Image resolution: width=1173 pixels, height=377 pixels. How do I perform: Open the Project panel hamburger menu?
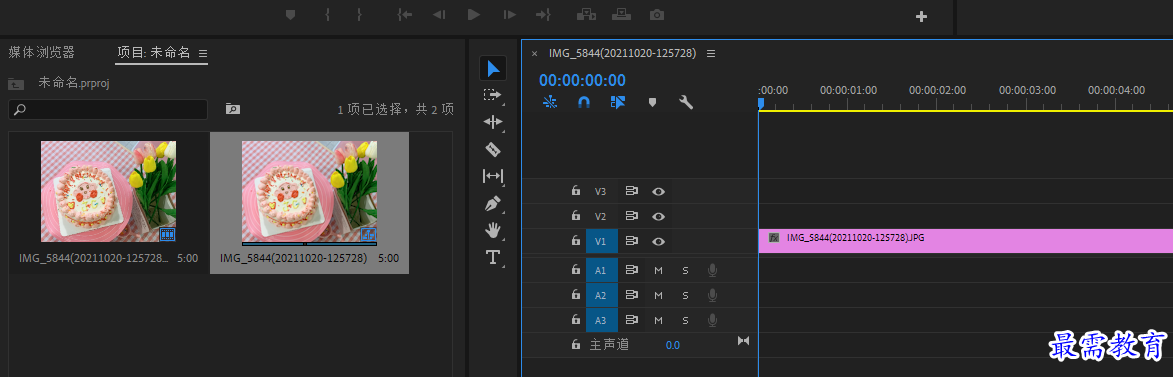click(203, 53)
